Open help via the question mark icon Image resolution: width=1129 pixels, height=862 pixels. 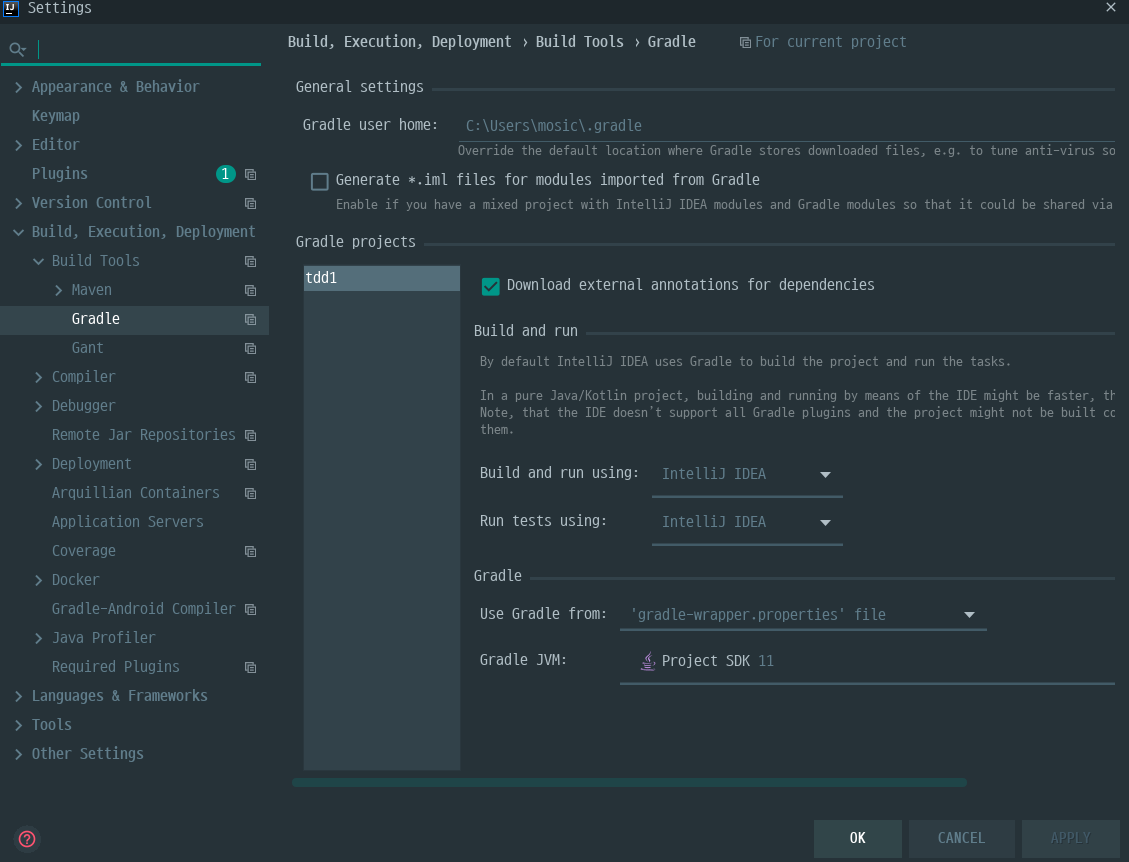coord(27,839)
